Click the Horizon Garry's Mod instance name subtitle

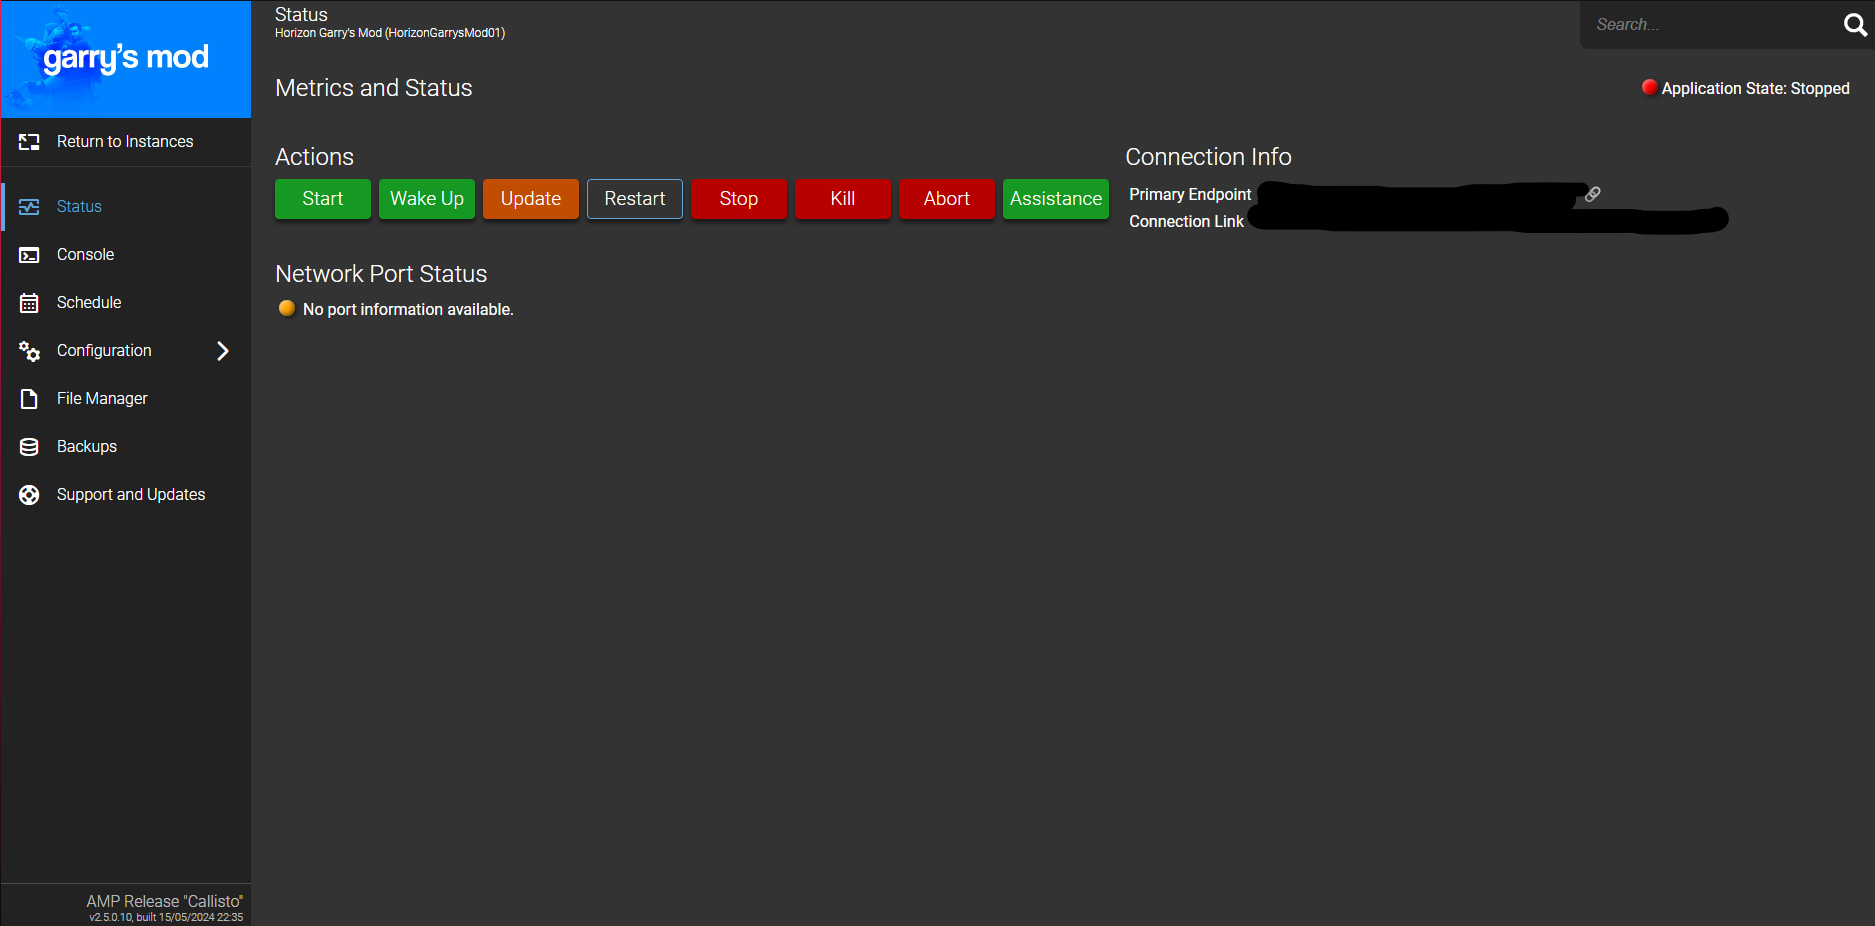(x=390, y=33)
